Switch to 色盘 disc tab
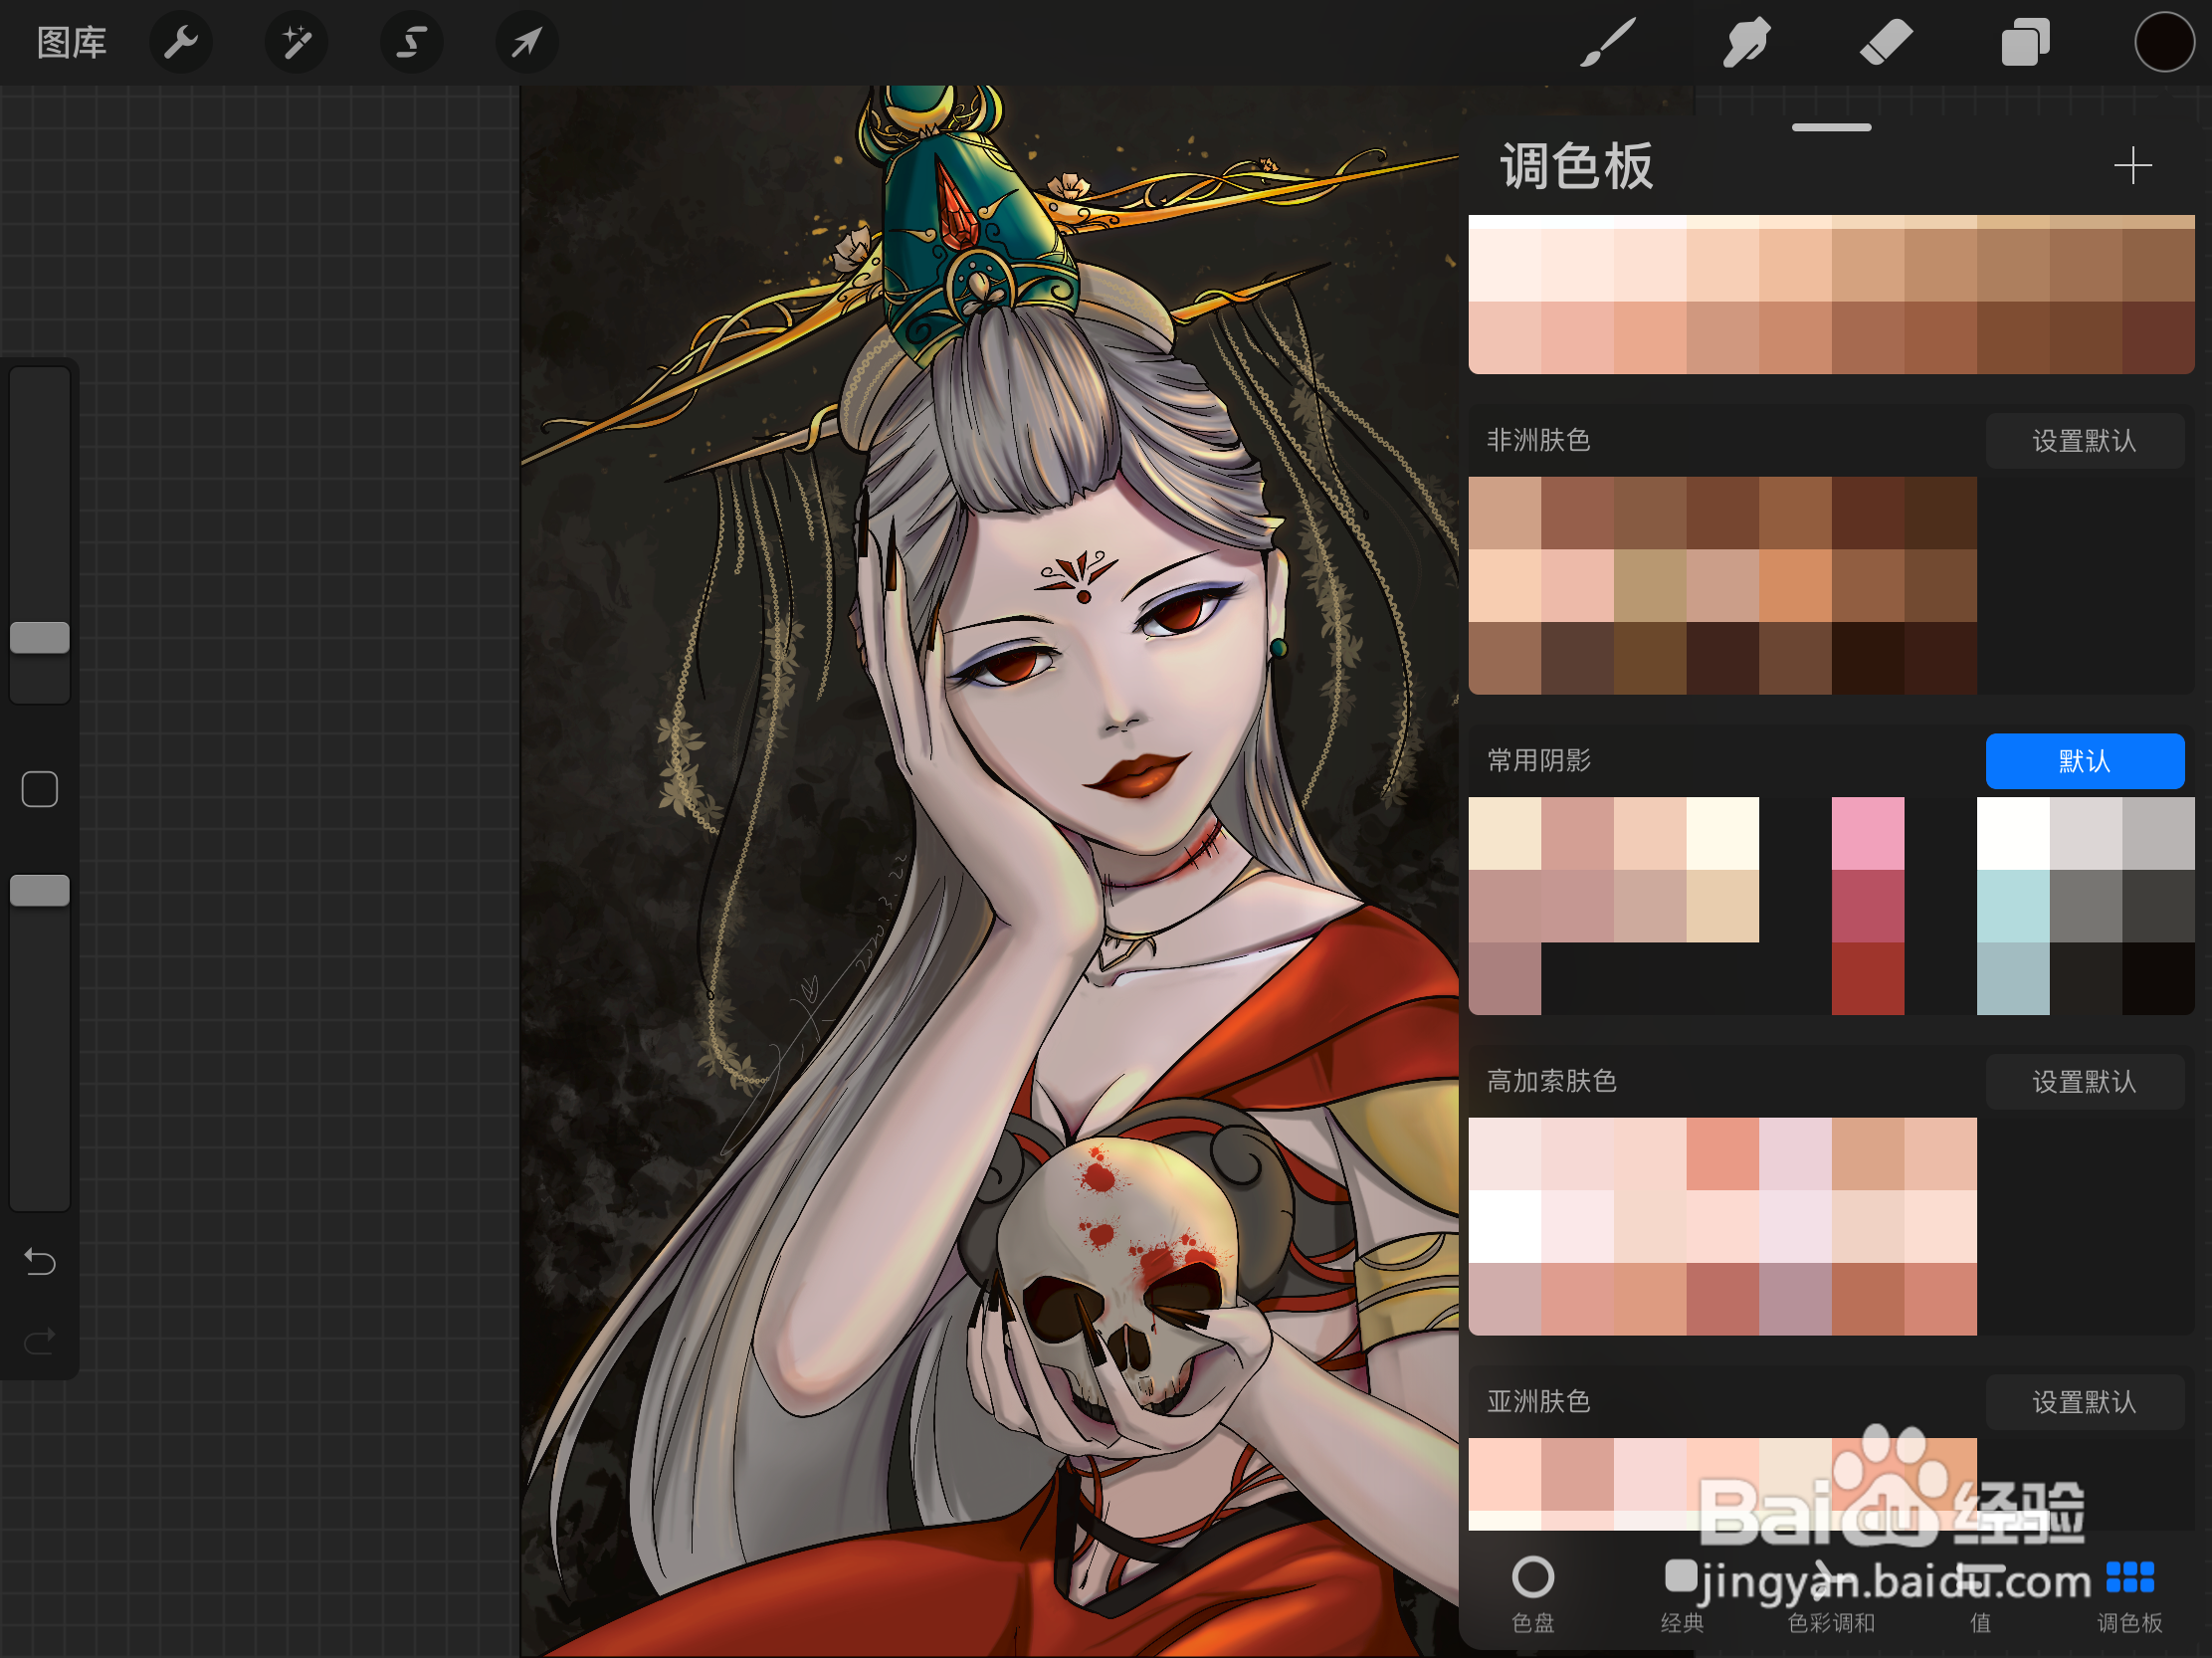The height and width of the screenshot is (1658, 2212). (x=1533, y=1595)
